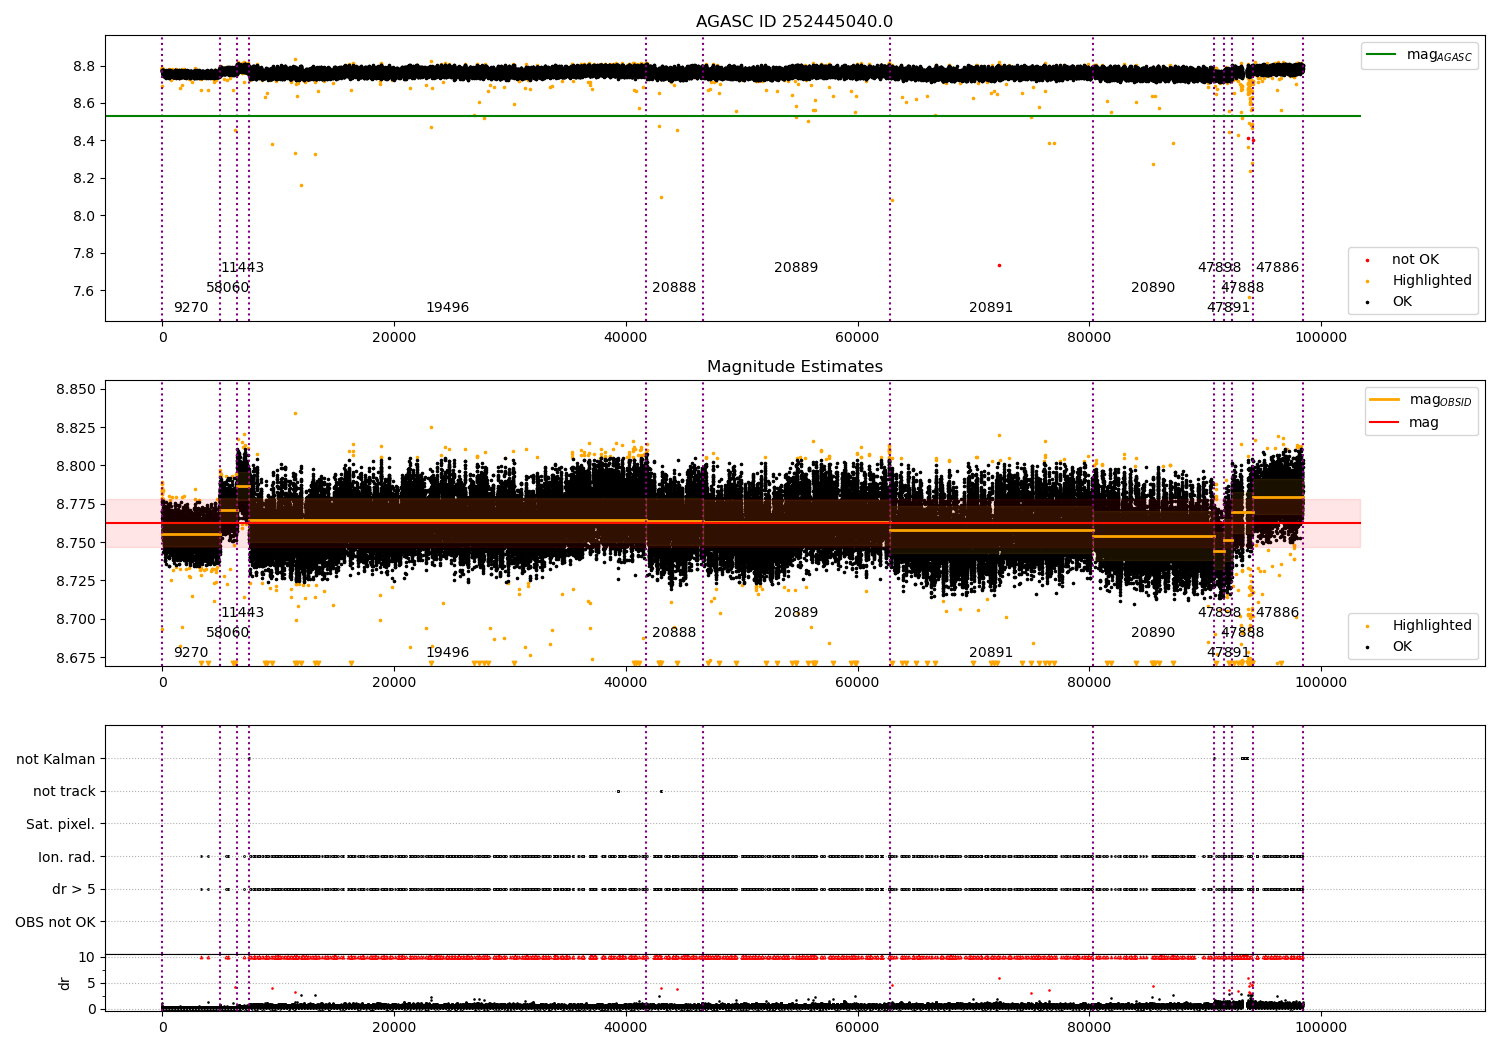Image resolution: width=1500 pixels, height=1050 pixels.
Task: Click OBSID label 20888 in Magnitude Estimates plot
Action: 674,632
